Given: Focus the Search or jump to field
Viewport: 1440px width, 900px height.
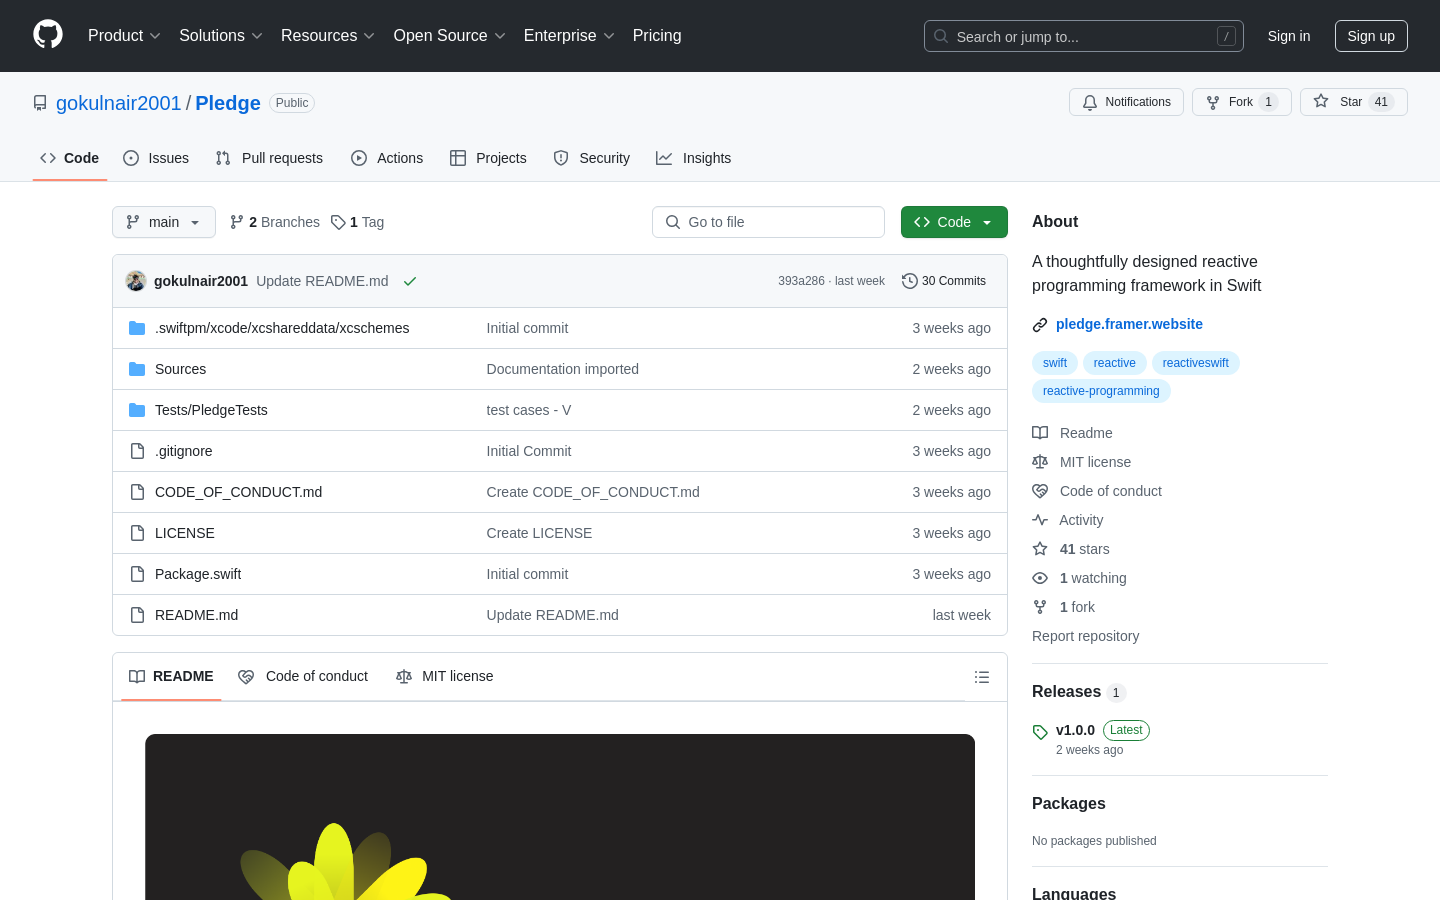Looking at the screenshot, I should (1084, 36).
